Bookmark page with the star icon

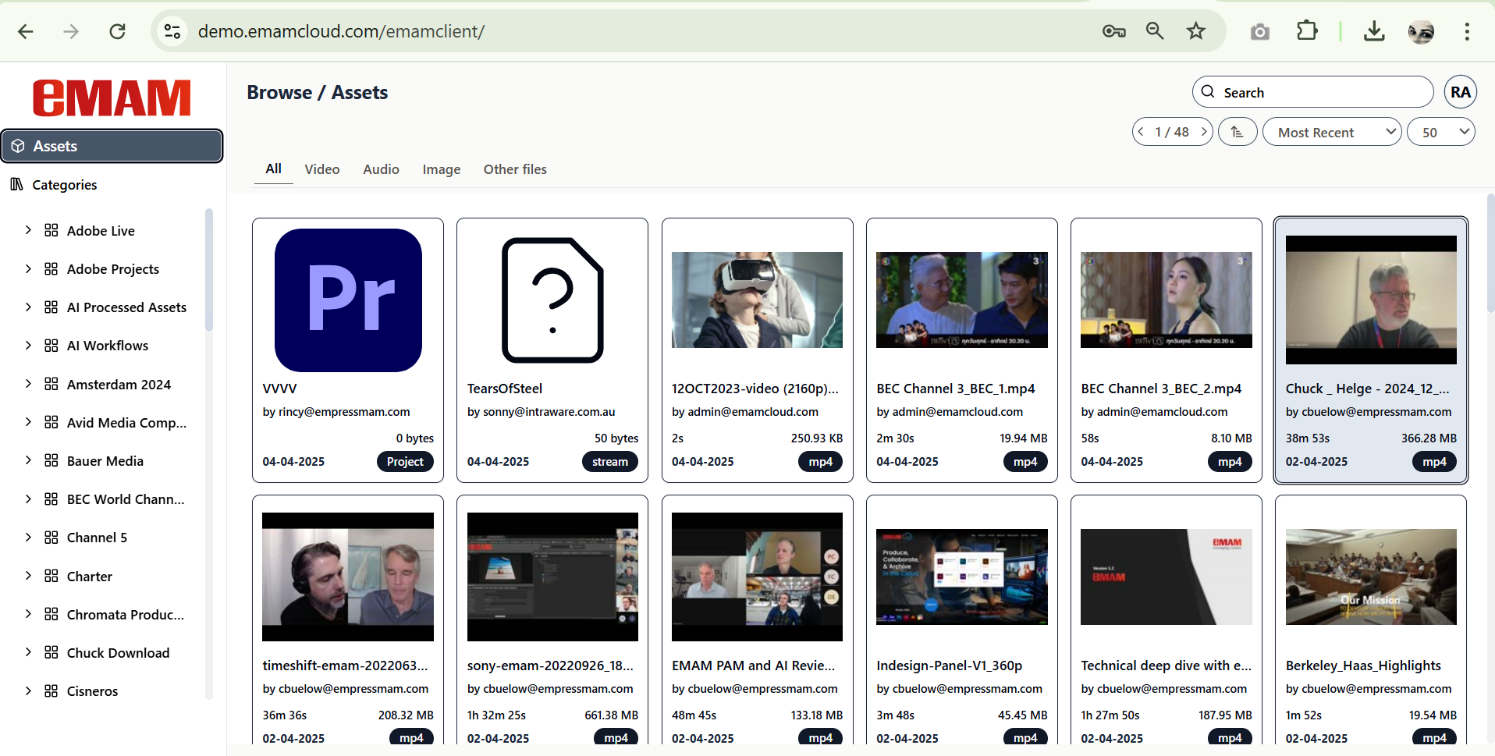pos(1196,31)
